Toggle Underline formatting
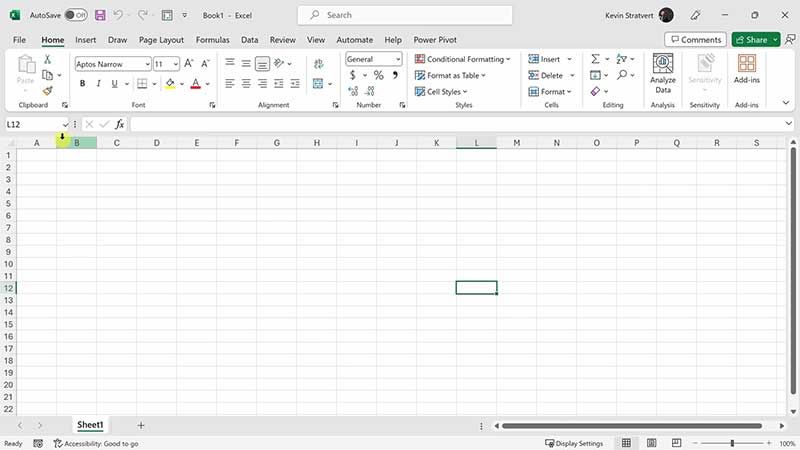800x450 pixels. click(114, 83)
